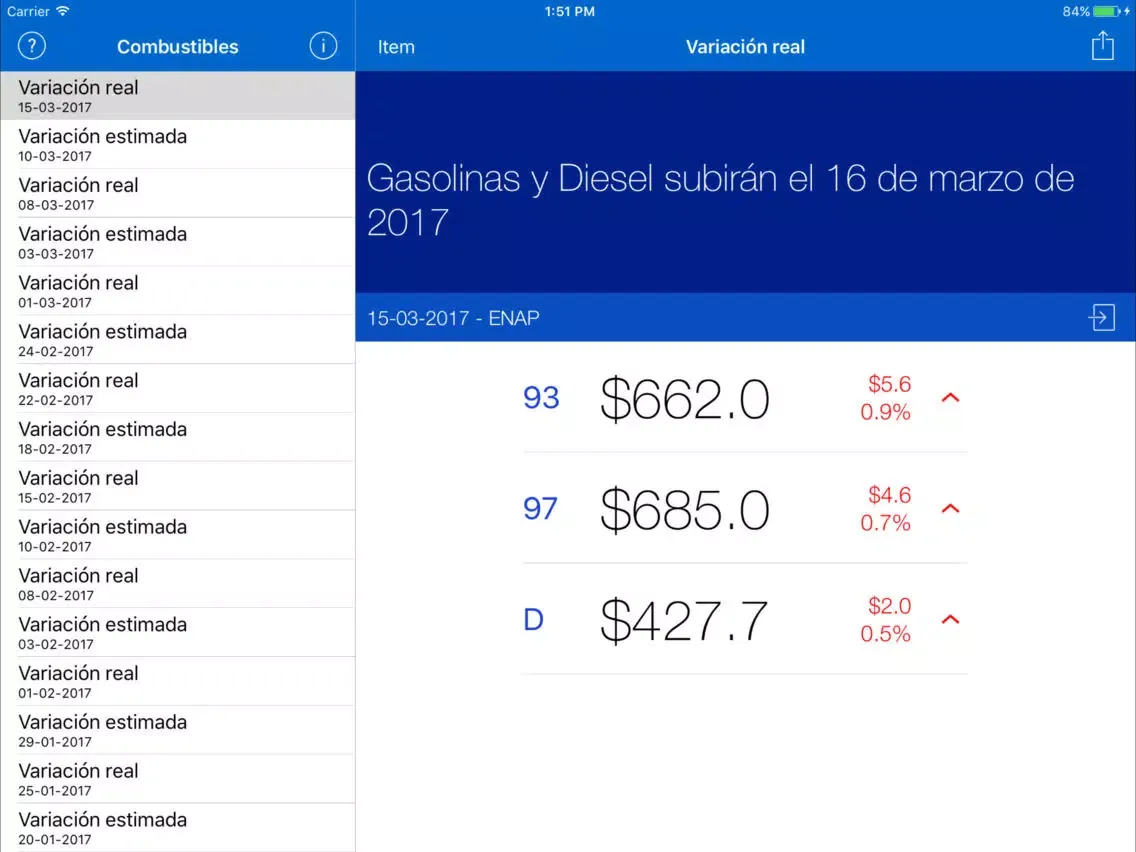Open Variación real 08-03-2017
Viewport: 1136px width, 852px height.
click(x=178, y=193)
